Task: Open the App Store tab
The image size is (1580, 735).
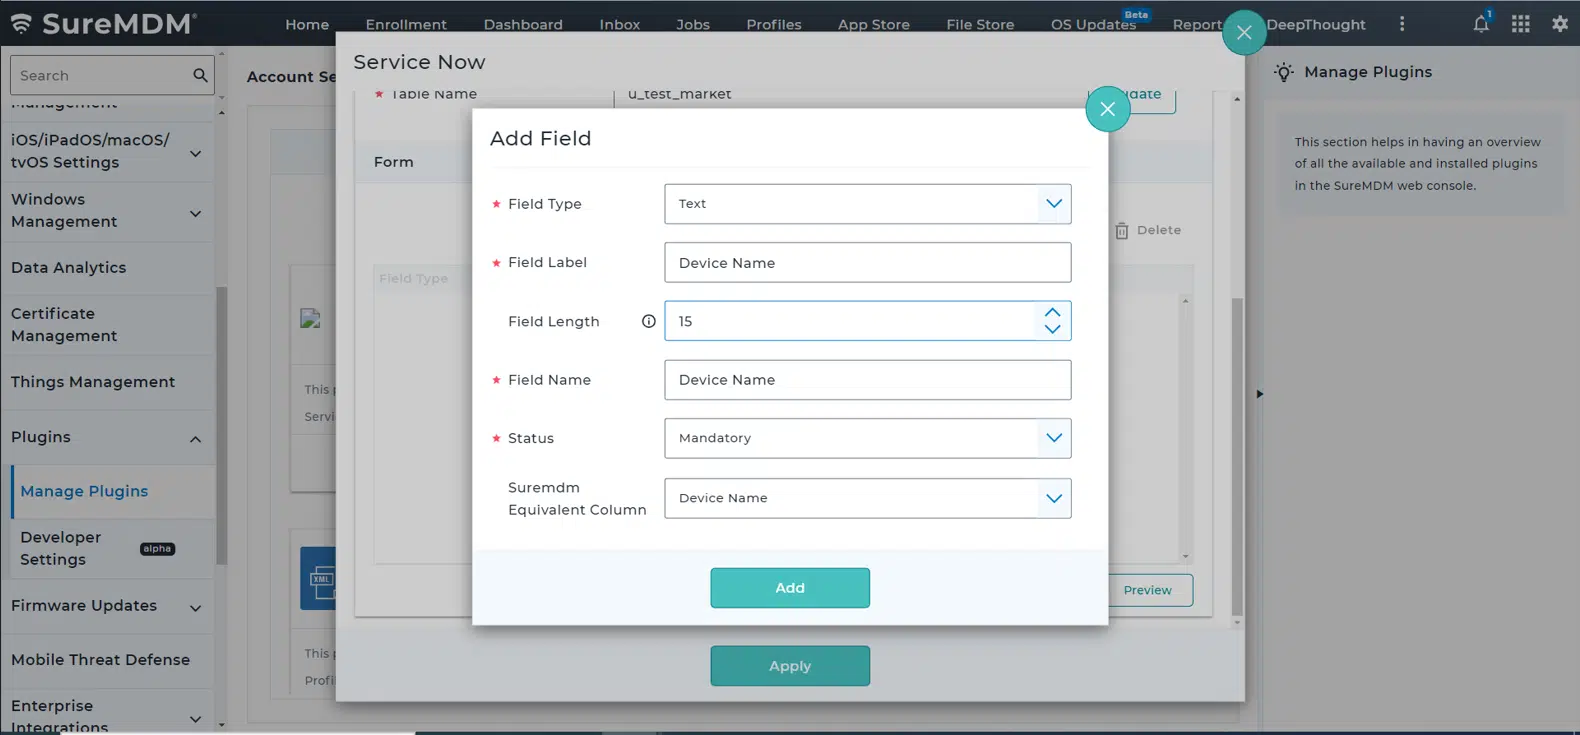Action: [x=874, y=24]
